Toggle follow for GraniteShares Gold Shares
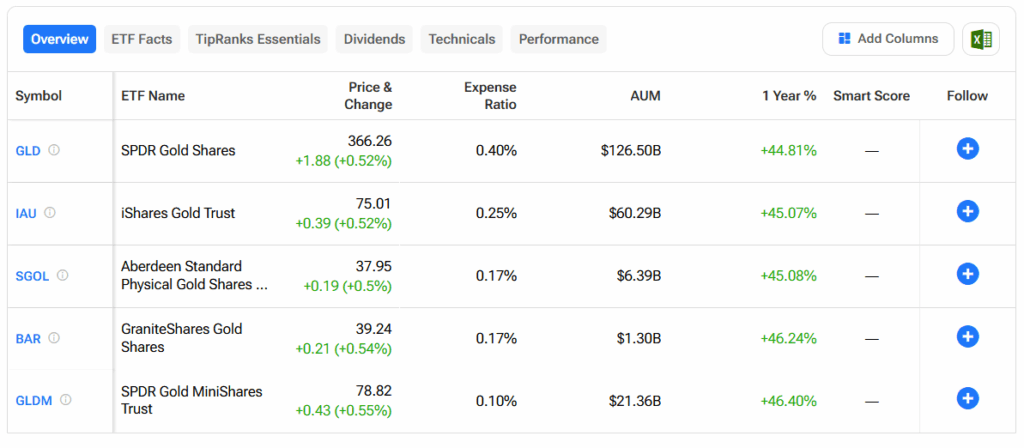The image size is (1024, 448). 967,337
